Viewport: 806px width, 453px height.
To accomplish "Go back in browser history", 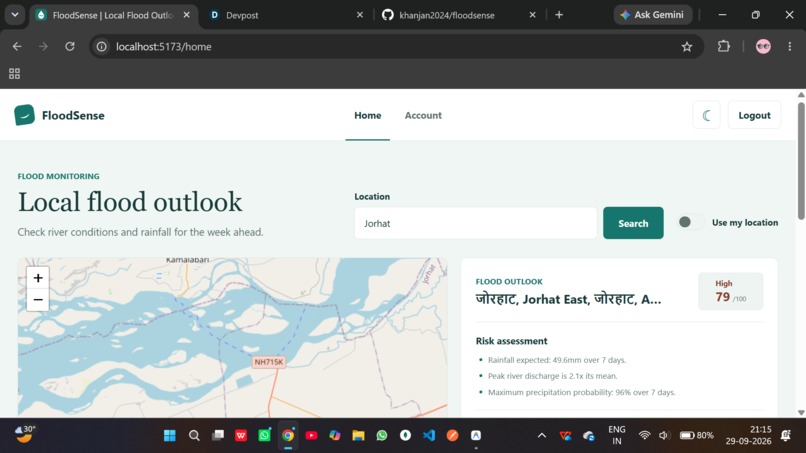I will (17, 47).
